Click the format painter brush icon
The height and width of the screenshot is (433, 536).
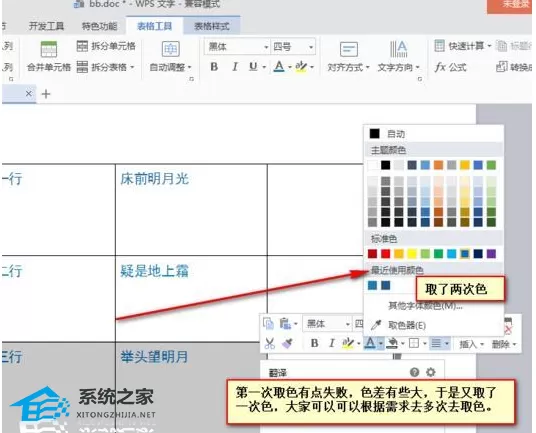coord(287,343)
